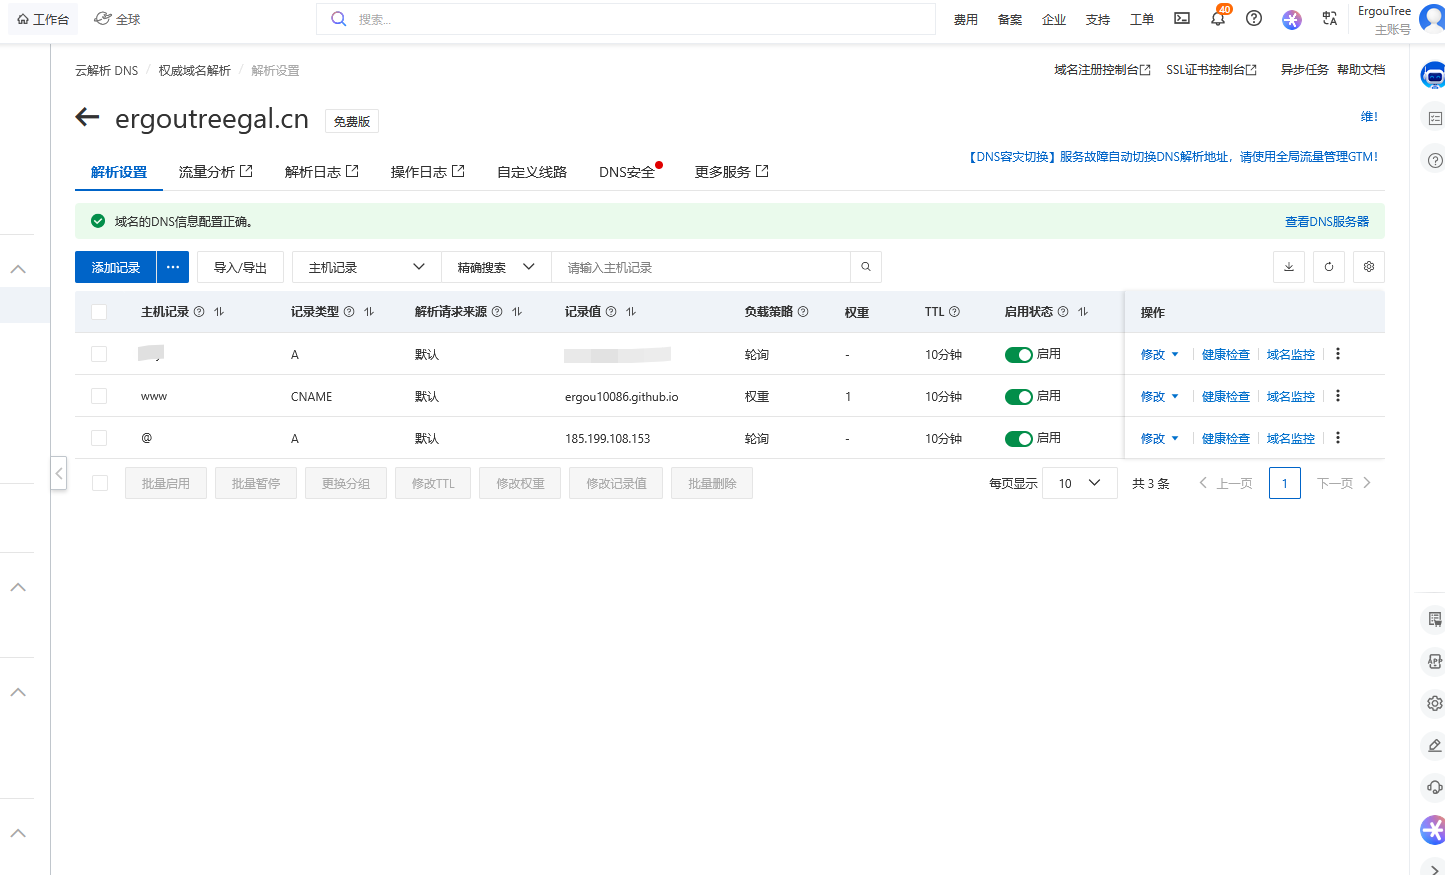Click the 添加记录 button
Viewport: 1445px width, 875px height.
click(116, 267)
